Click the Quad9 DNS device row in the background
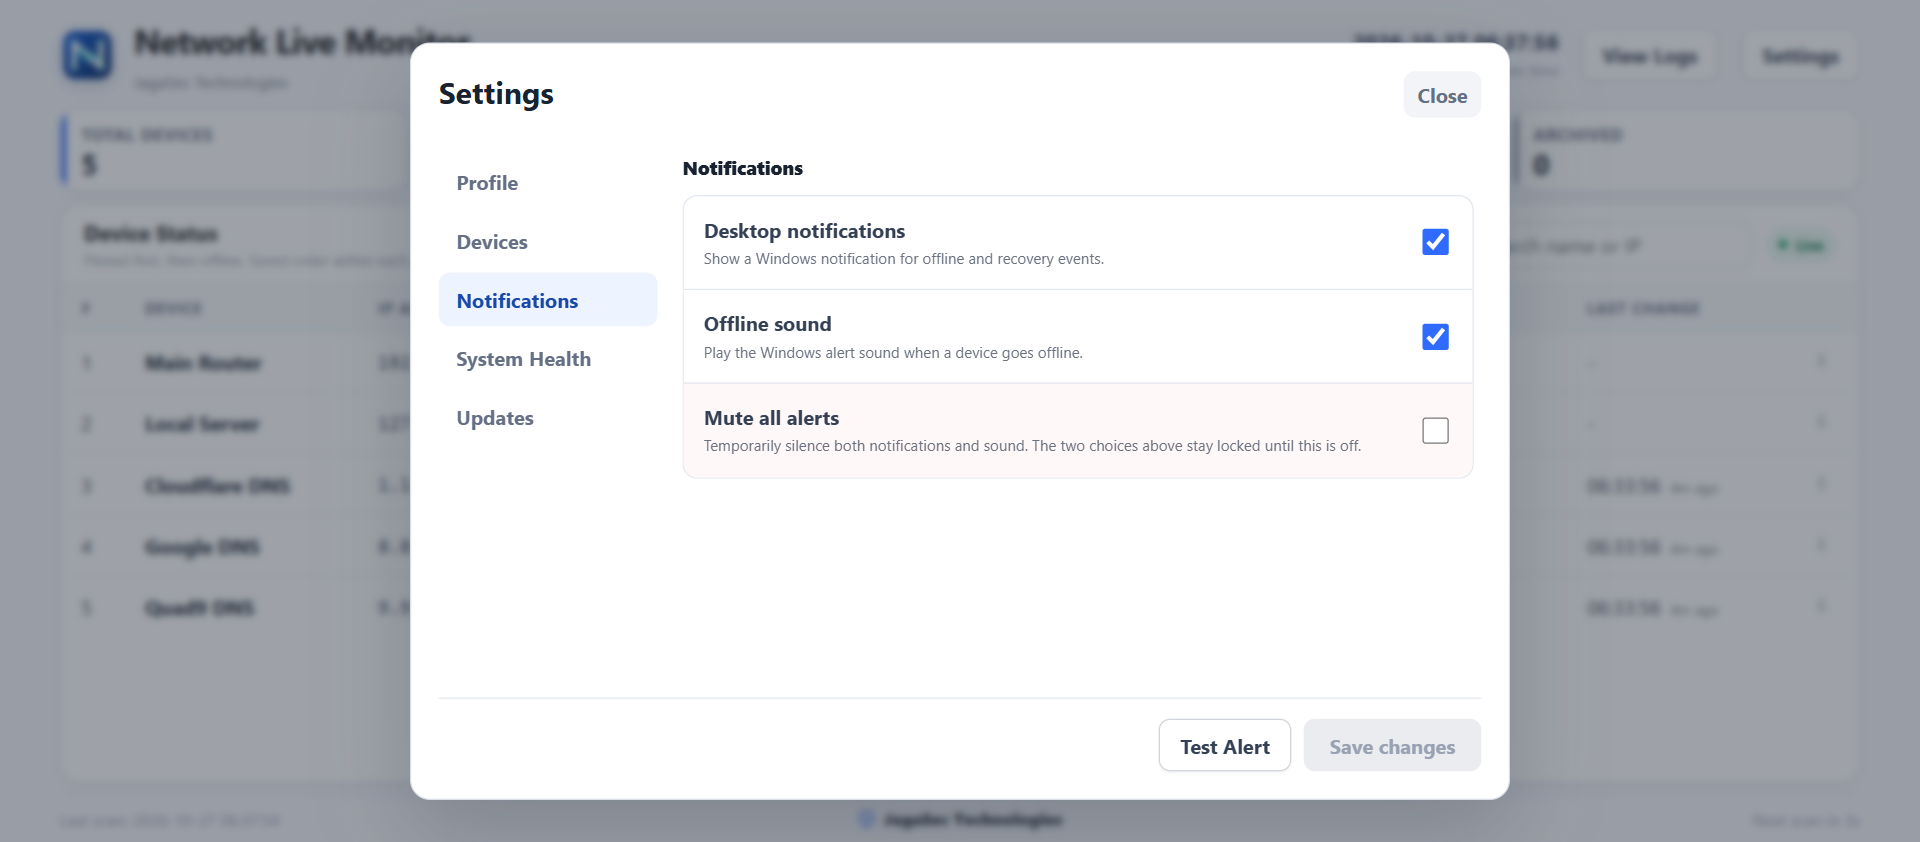The image size is (1920, 842). (236, 608)
